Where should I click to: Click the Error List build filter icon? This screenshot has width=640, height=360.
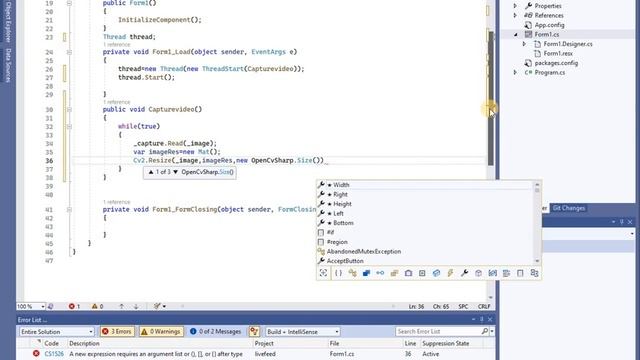tap(254, 331)
